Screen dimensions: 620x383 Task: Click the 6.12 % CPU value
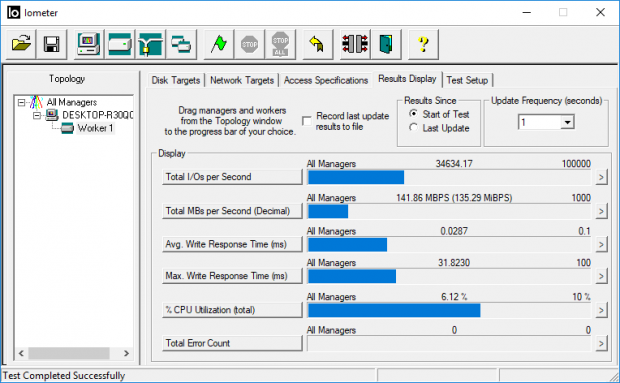[454, 297]
